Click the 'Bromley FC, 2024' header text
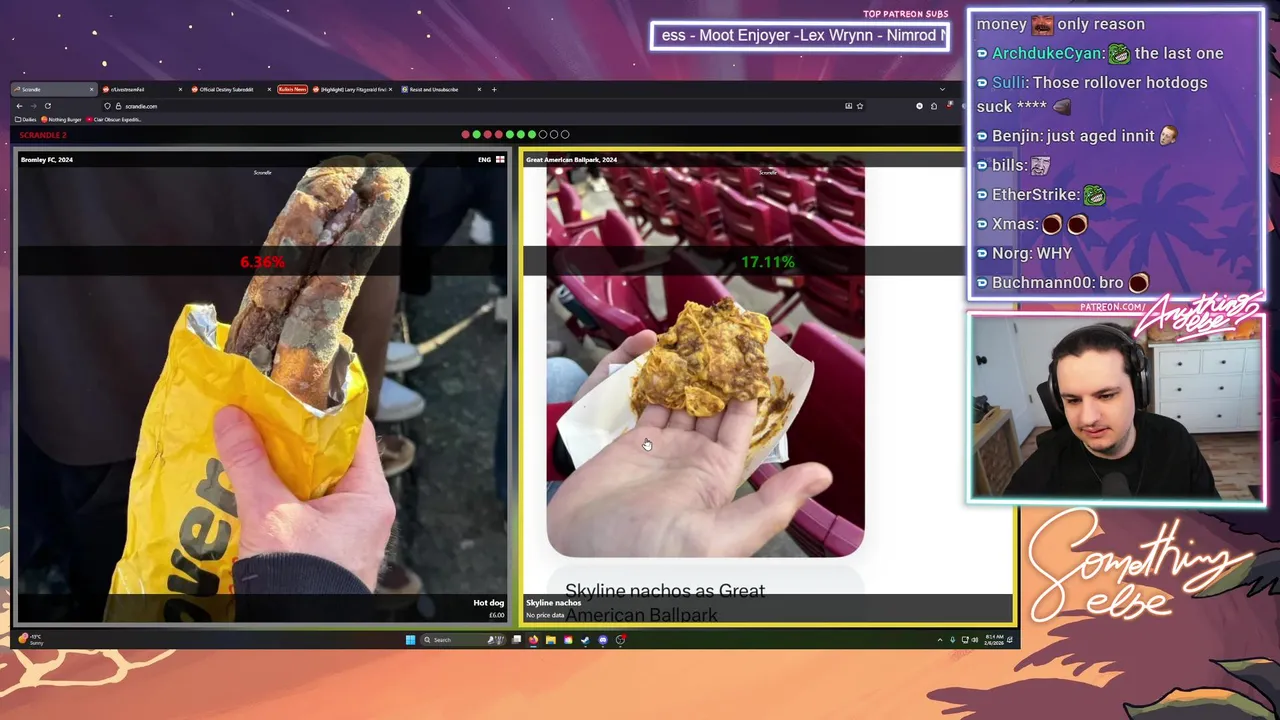 47,159
